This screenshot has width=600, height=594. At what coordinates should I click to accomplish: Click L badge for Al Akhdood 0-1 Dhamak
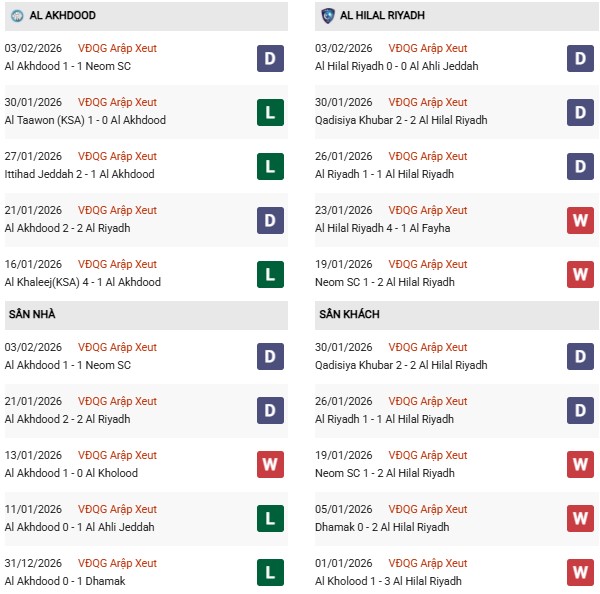click(270, 573)
